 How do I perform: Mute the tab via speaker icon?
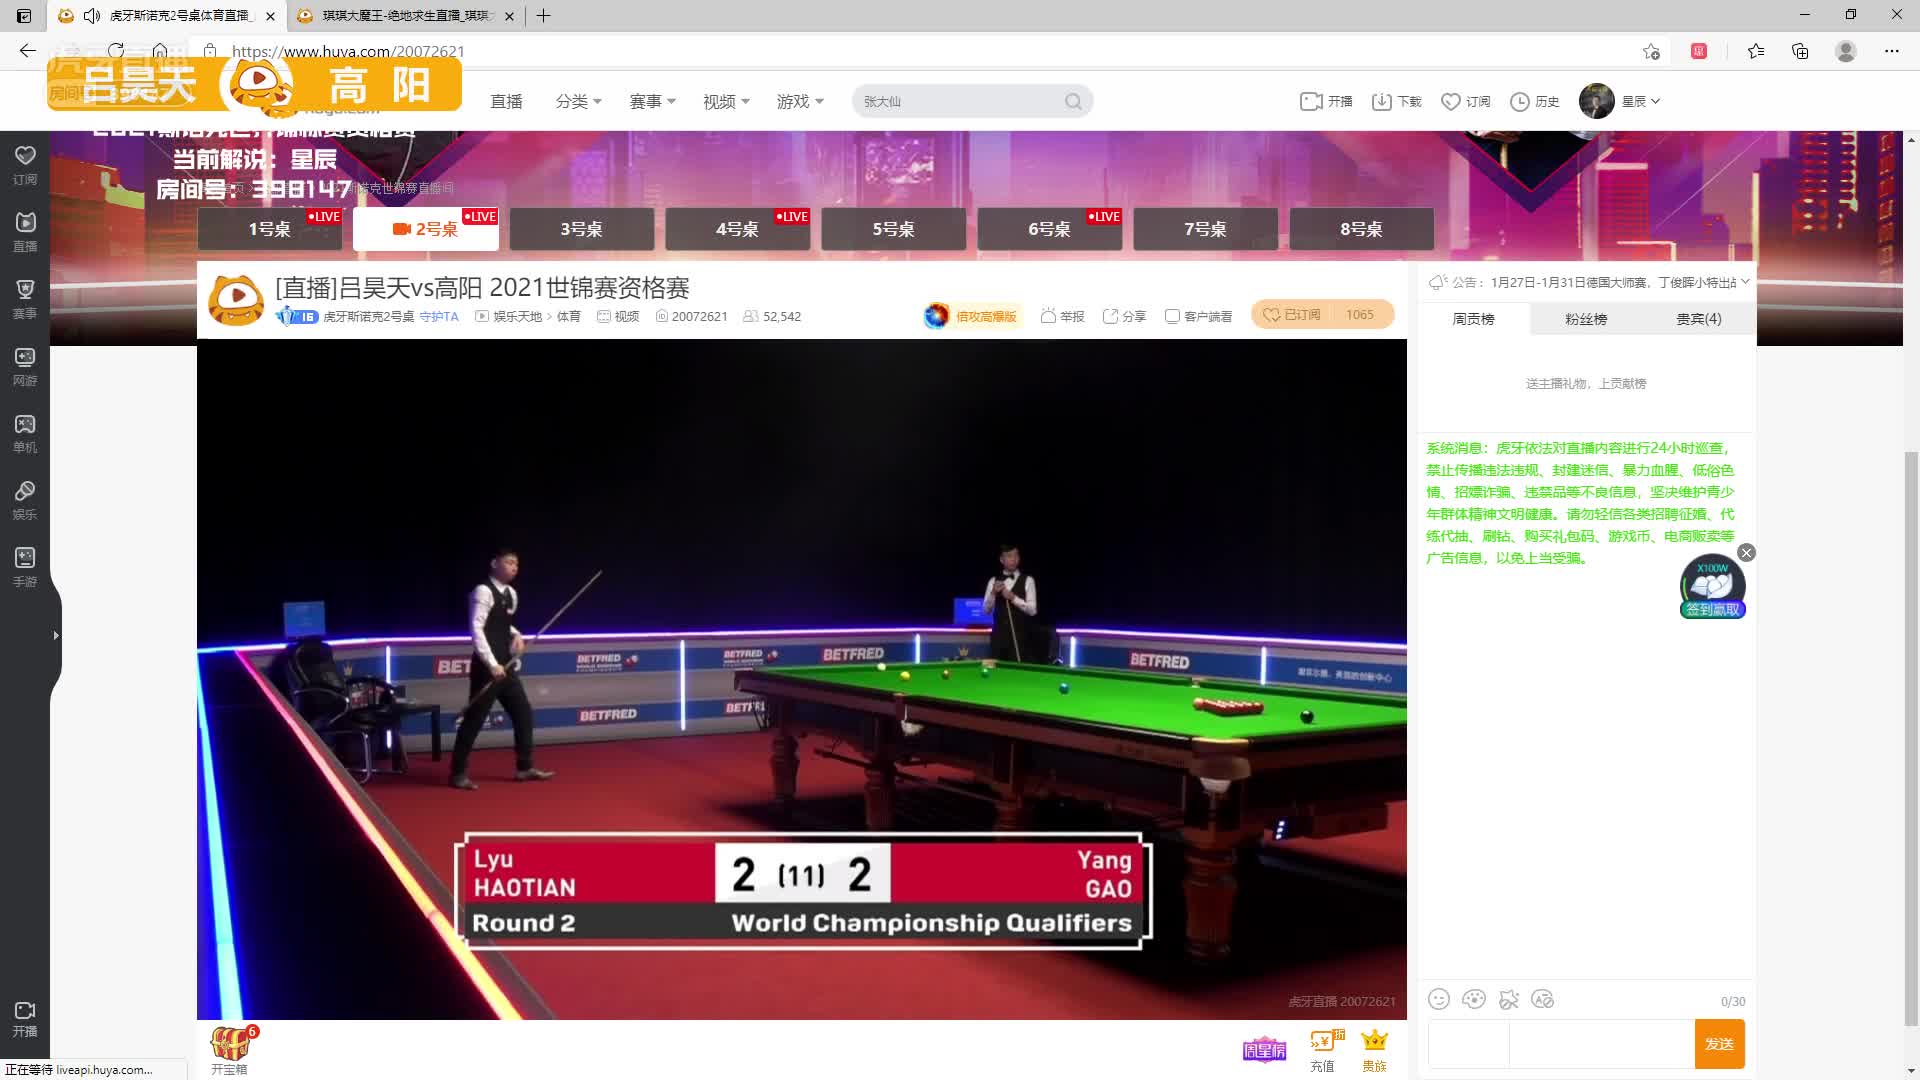[x=92, y=16]
